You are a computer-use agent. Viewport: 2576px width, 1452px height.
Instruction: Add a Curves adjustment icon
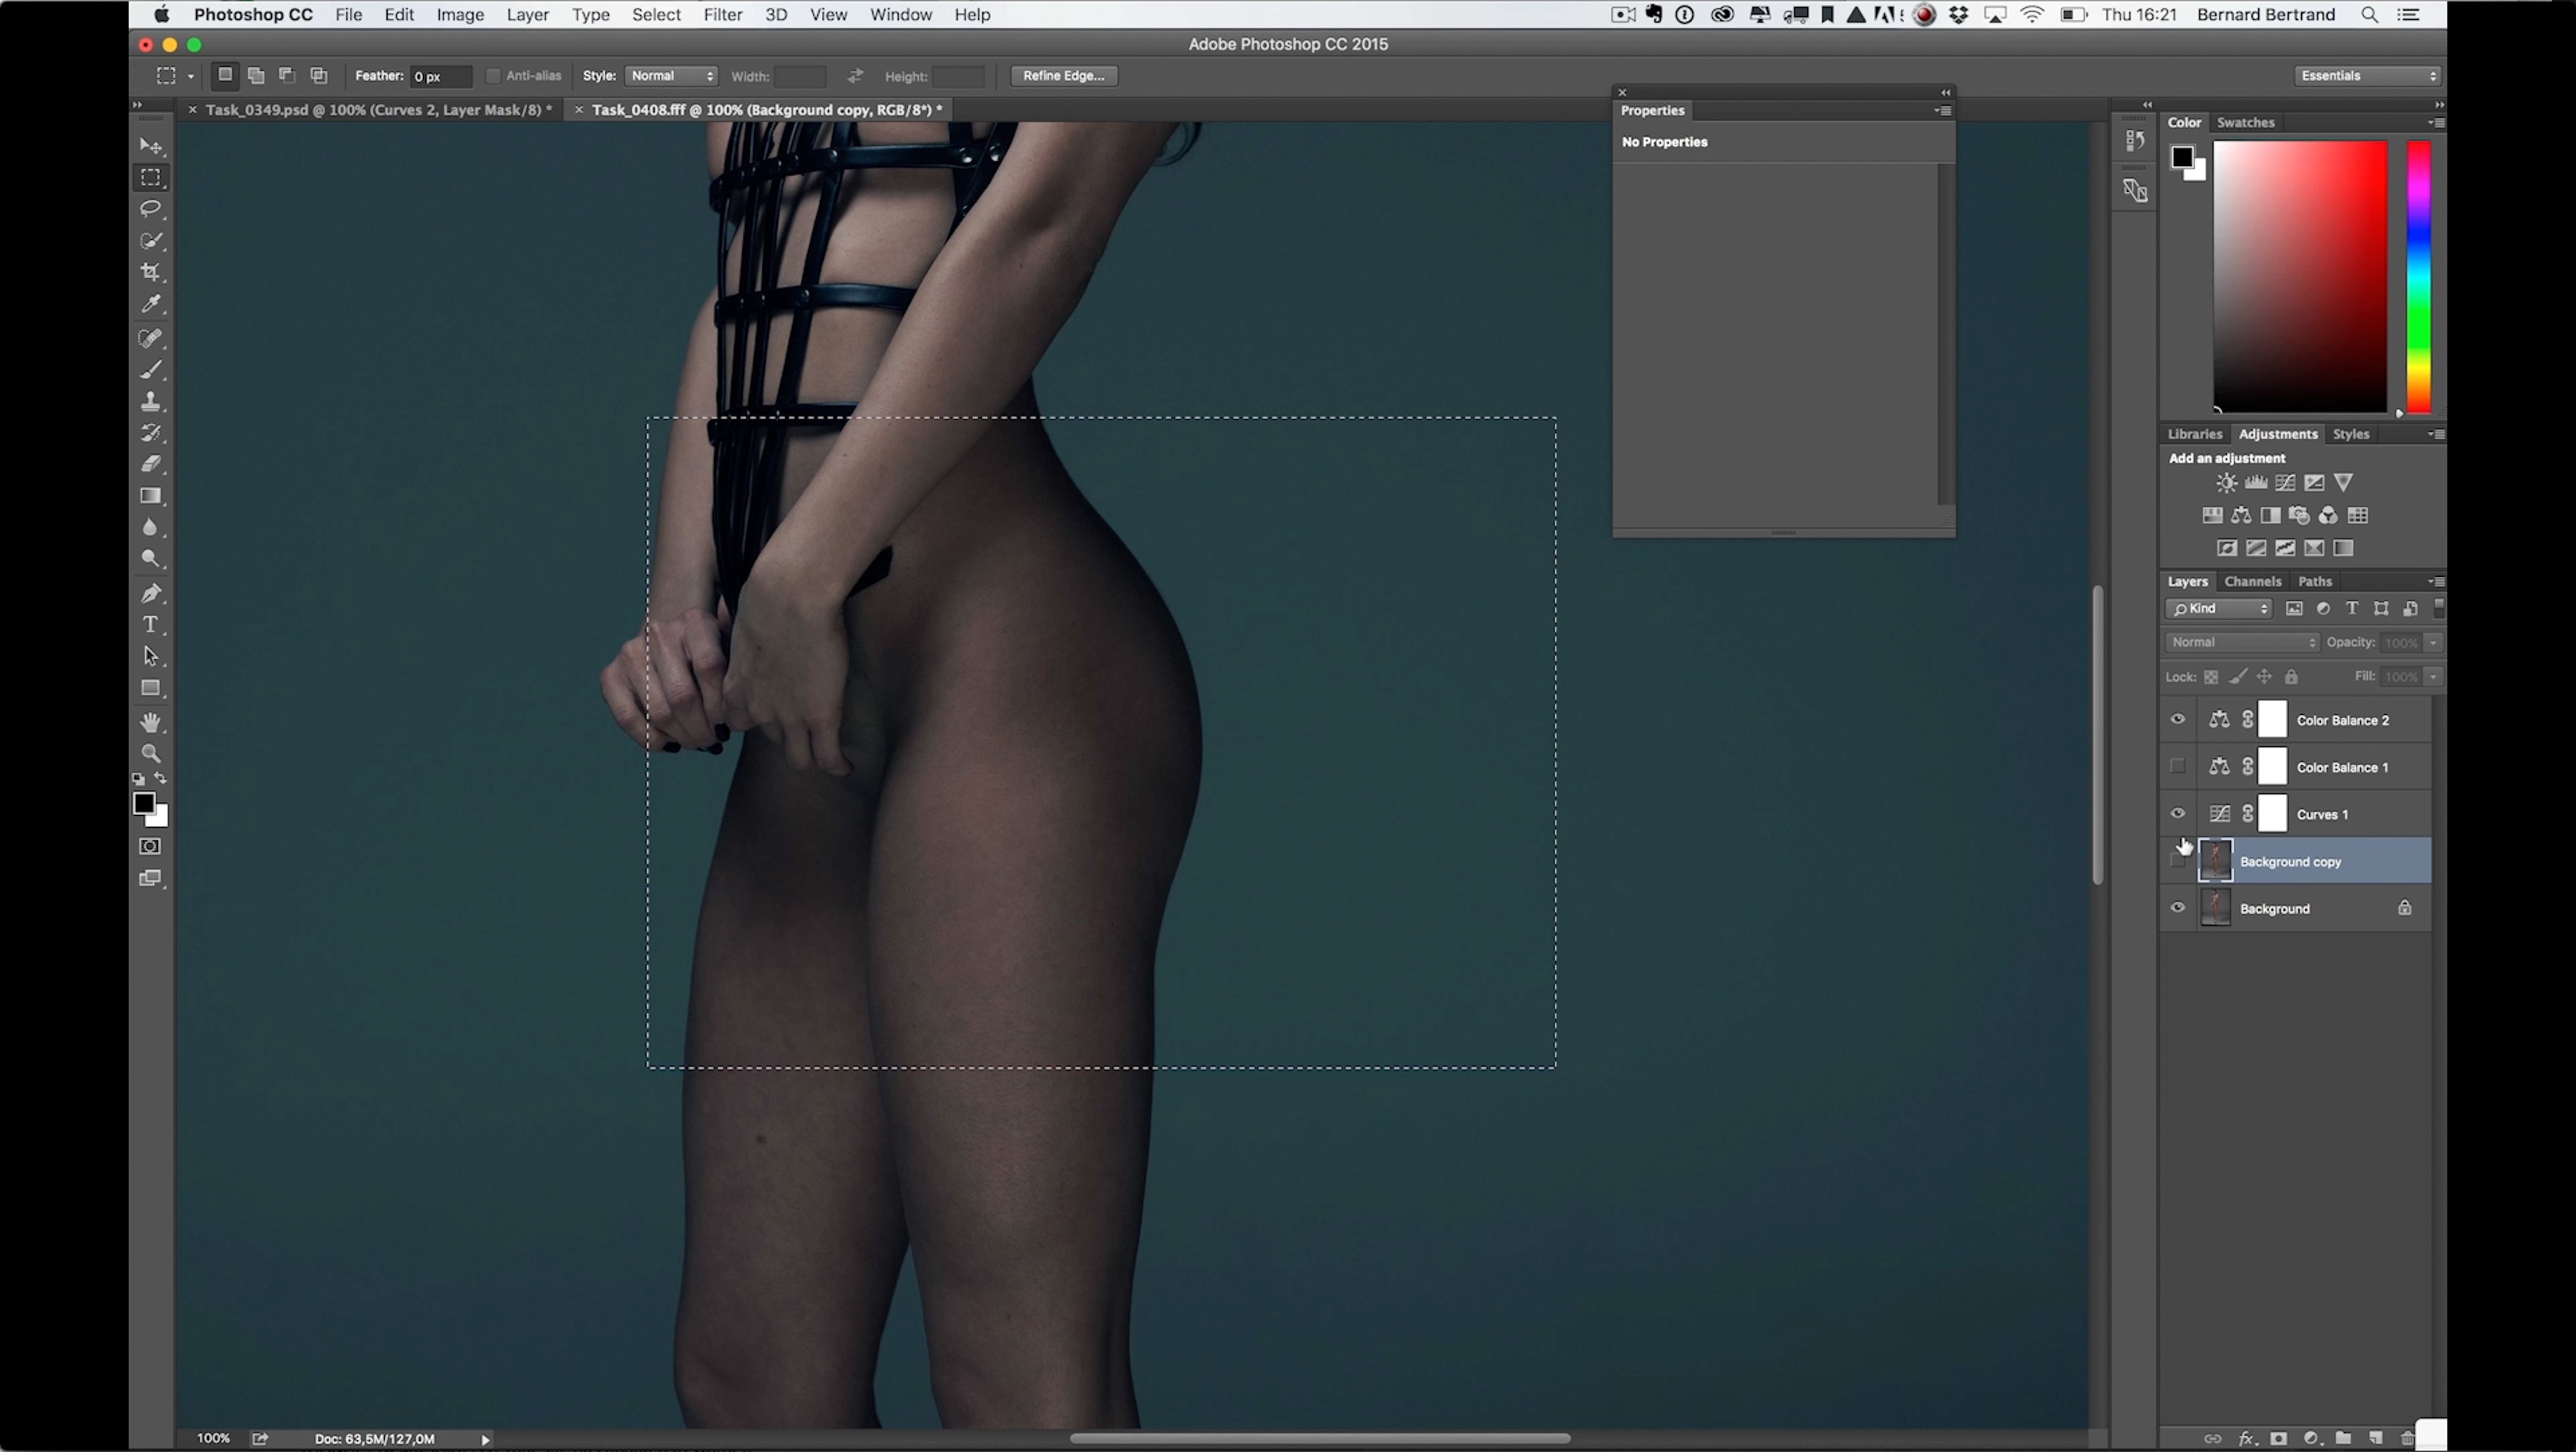point(2285,483)
